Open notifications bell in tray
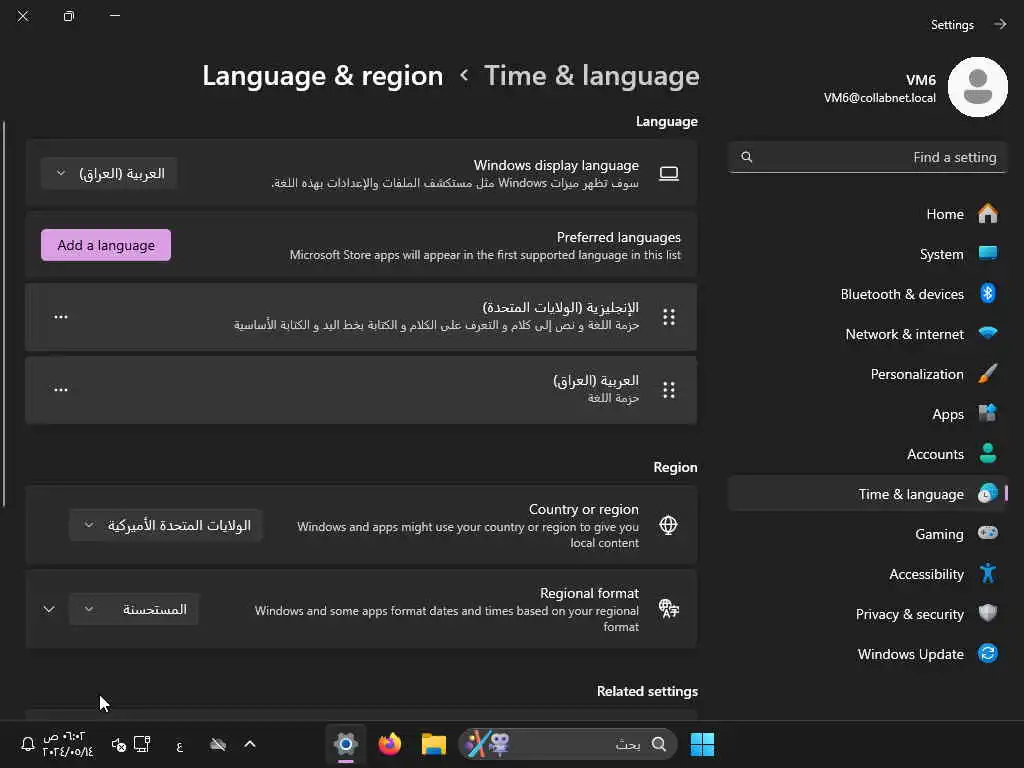The height and width of the screenshot is (768, 1024). click(27, 744)
